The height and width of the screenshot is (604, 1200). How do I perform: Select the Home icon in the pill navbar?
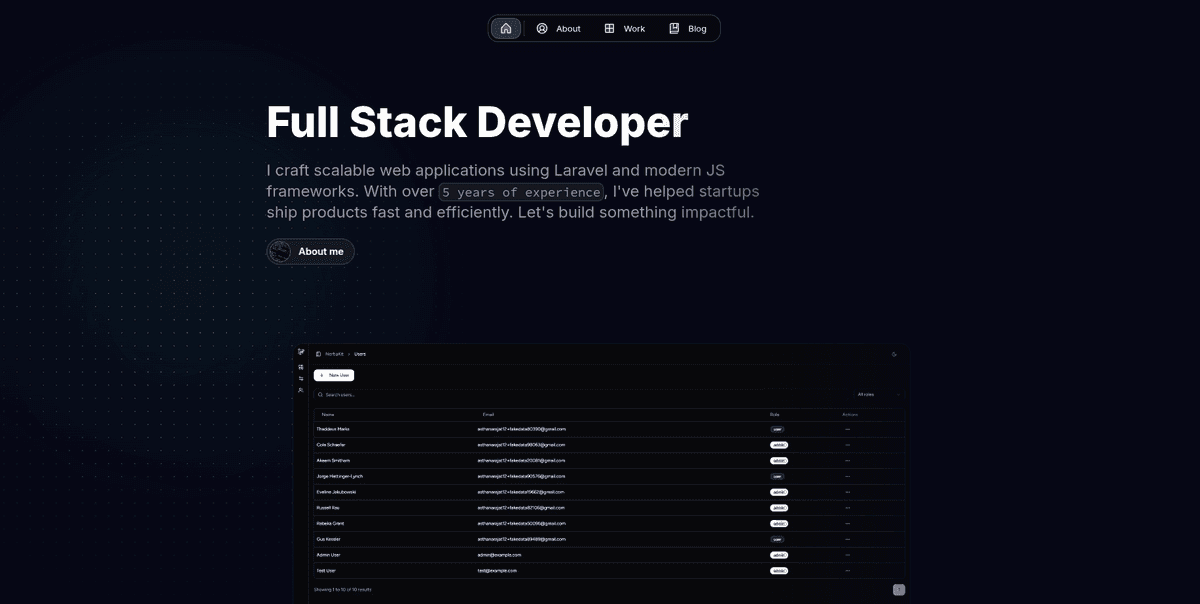click(x=505, y=28)
